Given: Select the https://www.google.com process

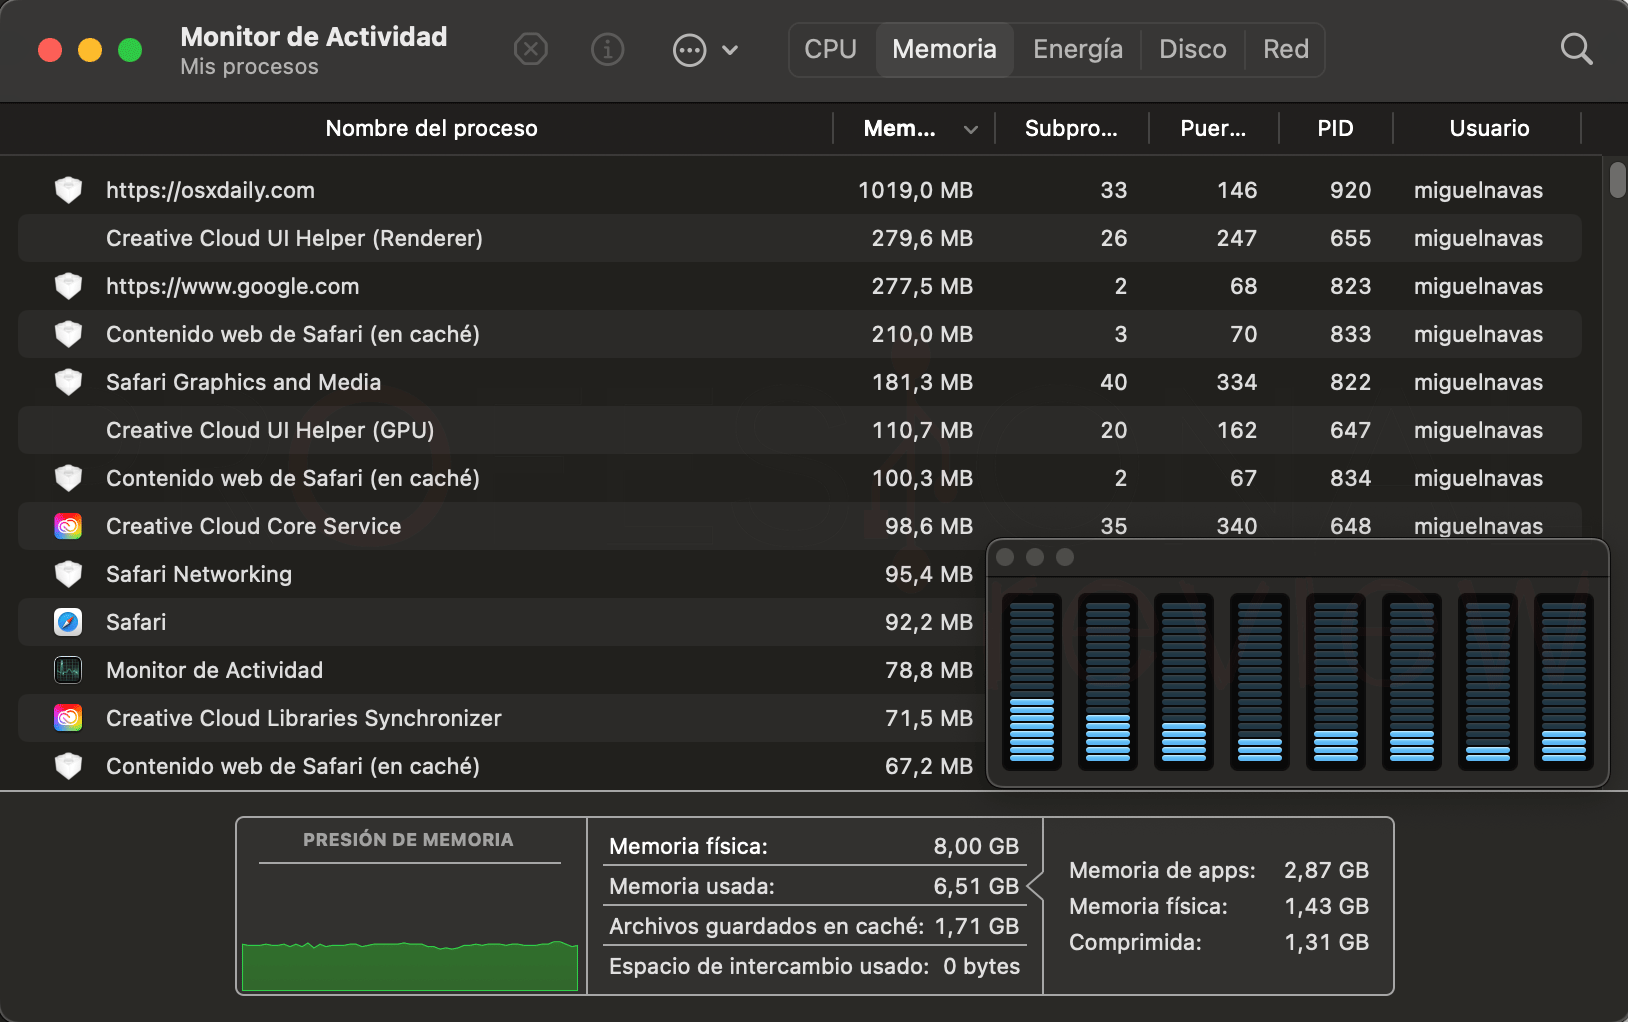Looking at the screenshot, I should click(800, 286).
